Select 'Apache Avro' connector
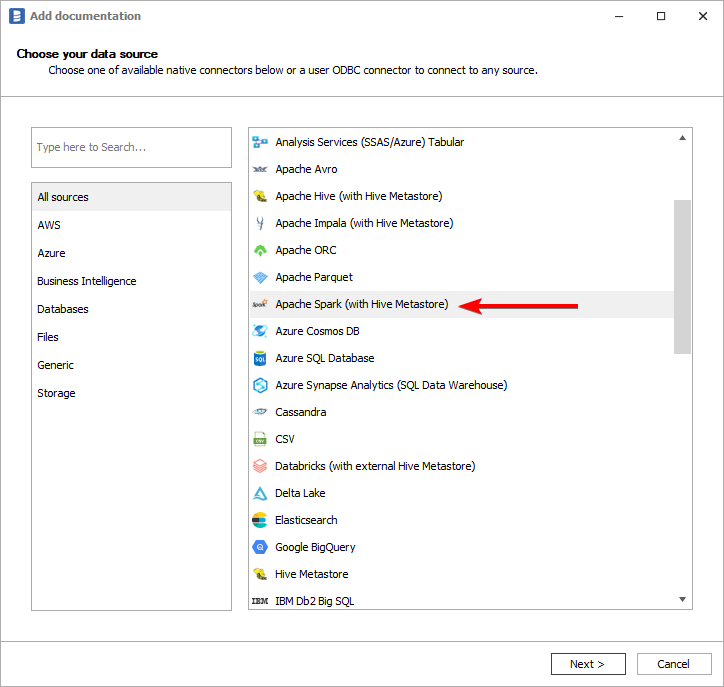The image size is (724, 687). point(462,169)
